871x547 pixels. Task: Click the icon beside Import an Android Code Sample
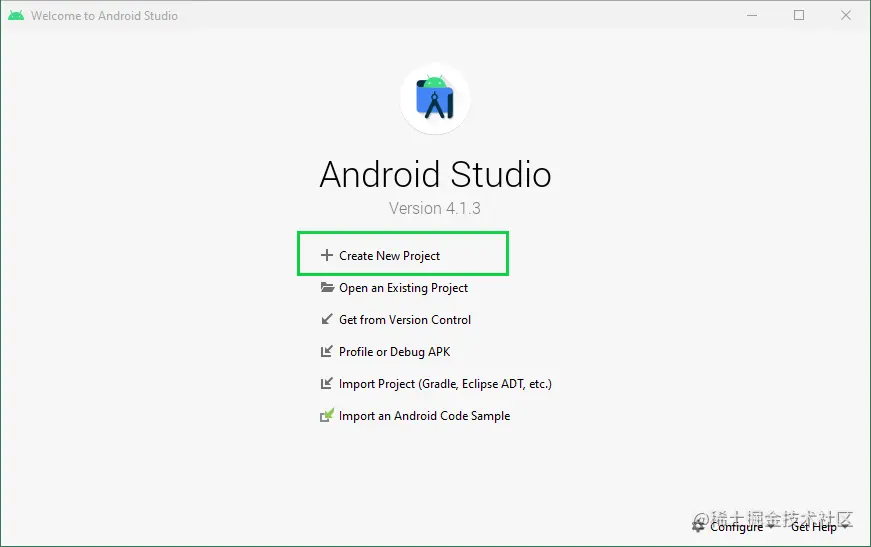pyautogui.click(x=327, y=415)
